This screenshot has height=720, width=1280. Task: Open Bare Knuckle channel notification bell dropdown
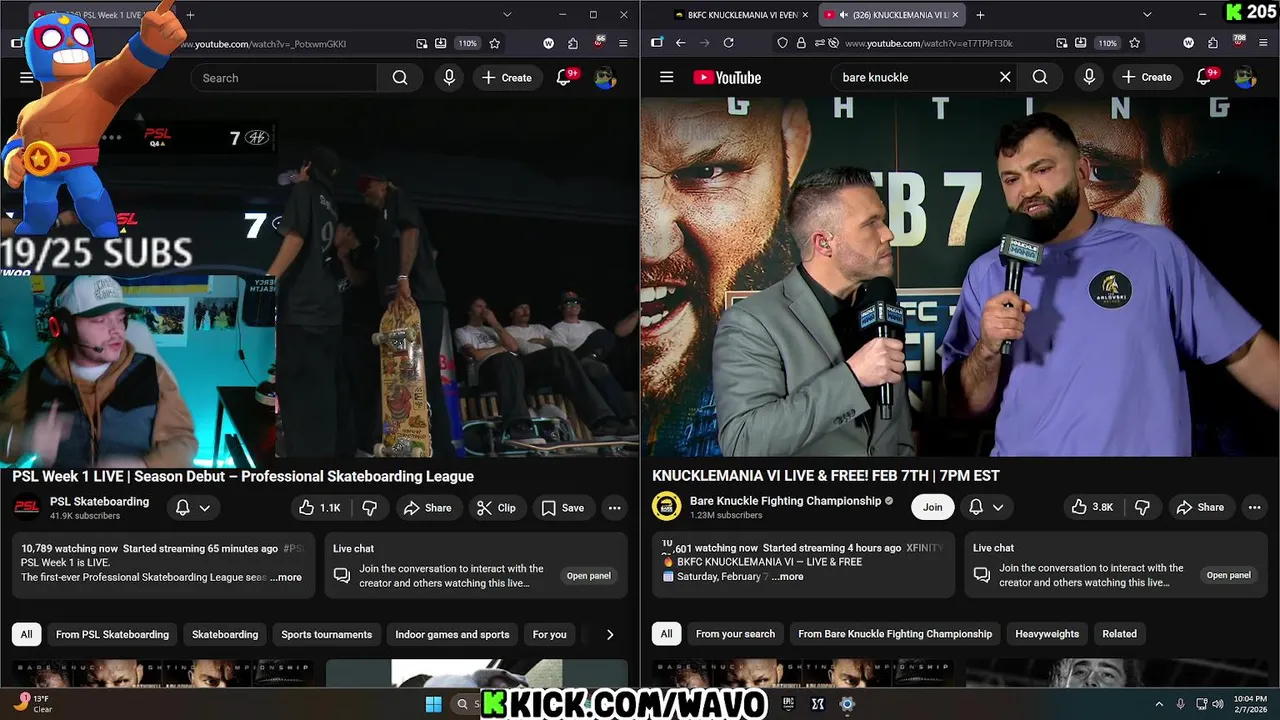click(x=986, y=507)
